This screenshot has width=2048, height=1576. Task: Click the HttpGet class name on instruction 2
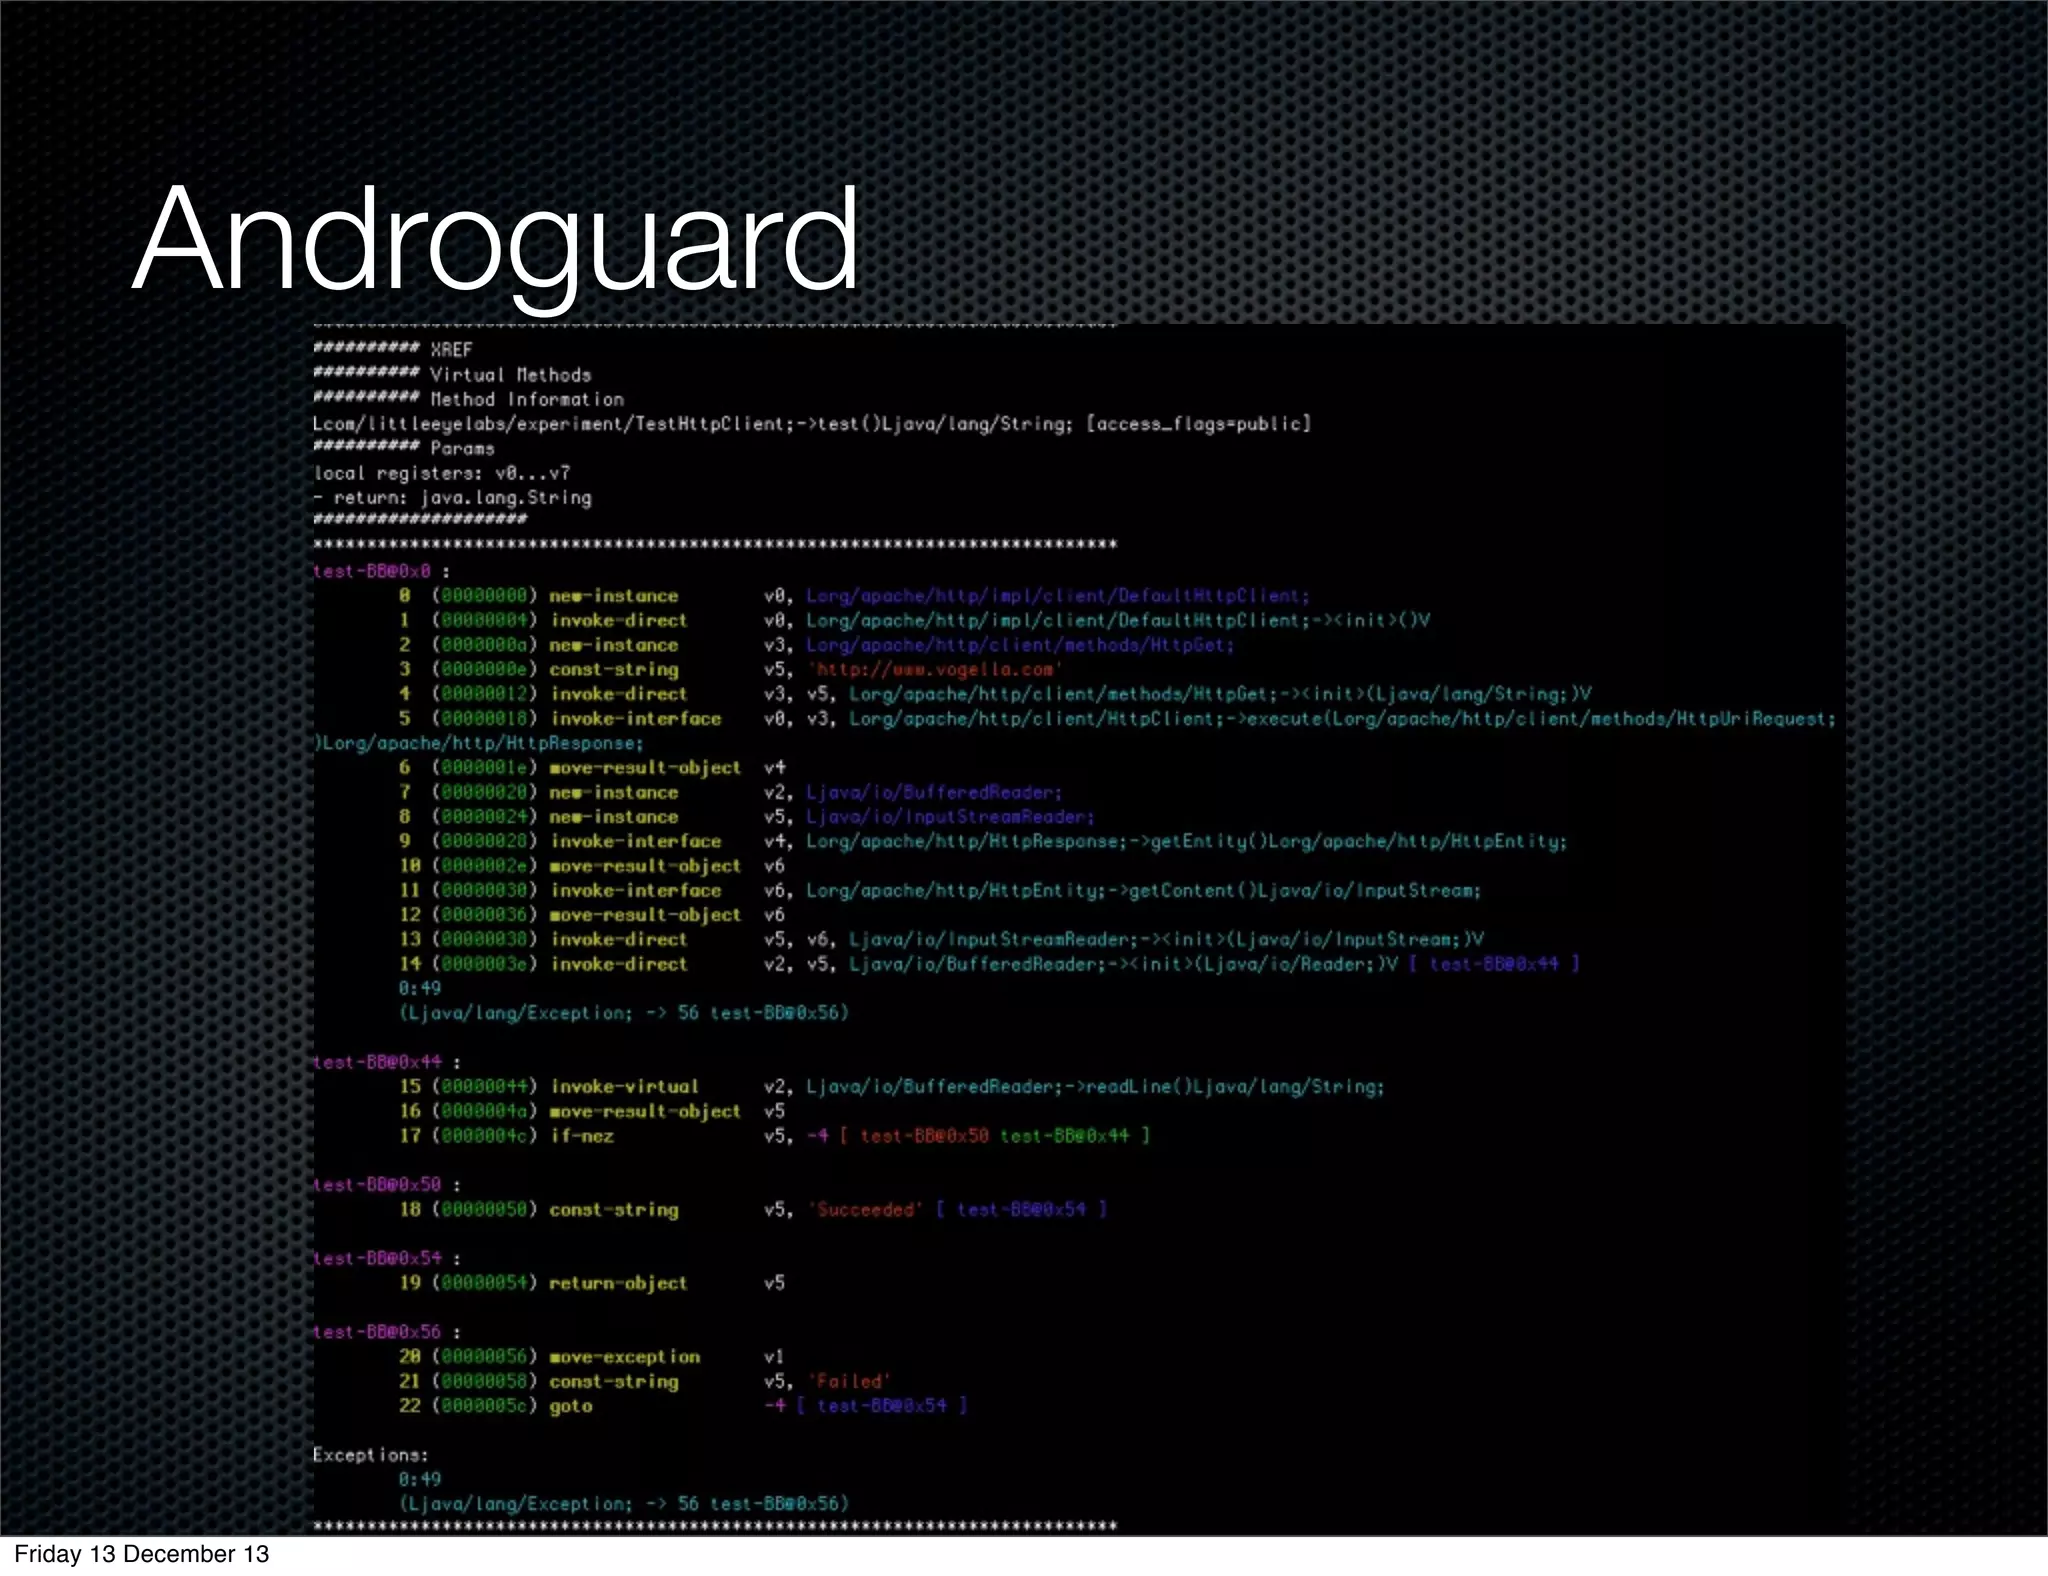1020,645
